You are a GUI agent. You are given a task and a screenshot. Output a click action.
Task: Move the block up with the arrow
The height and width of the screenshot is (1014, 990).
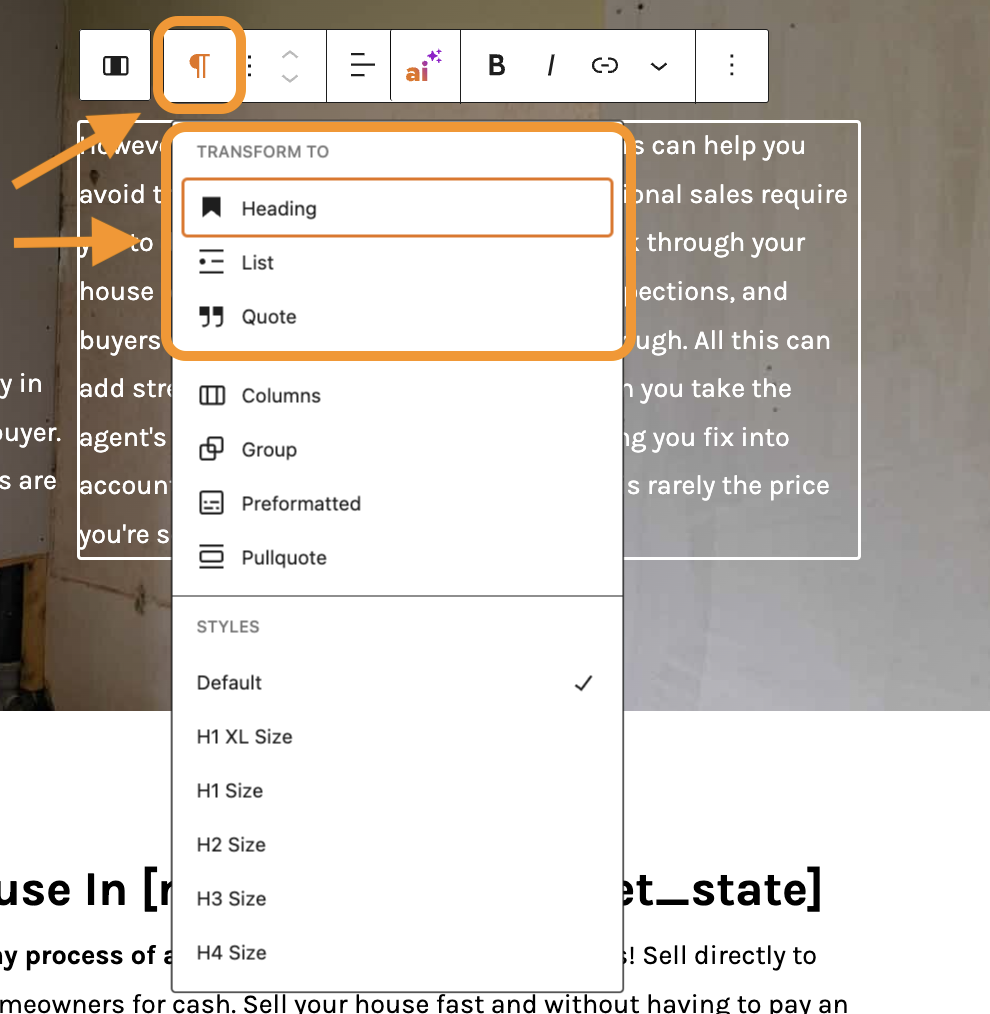(x=290, y=52)
